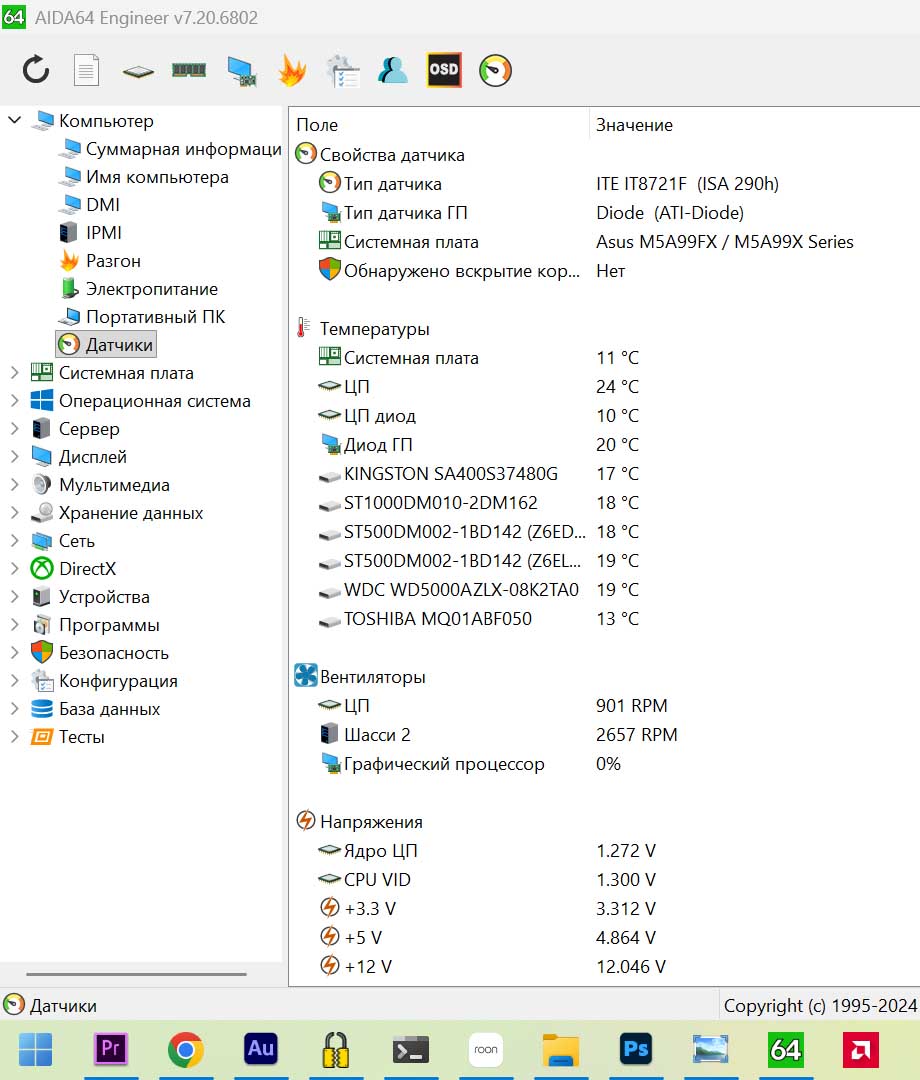920x1080 pixels.
Task: Select the Шасси 2 fan row
Action: [x=604, y=735]
